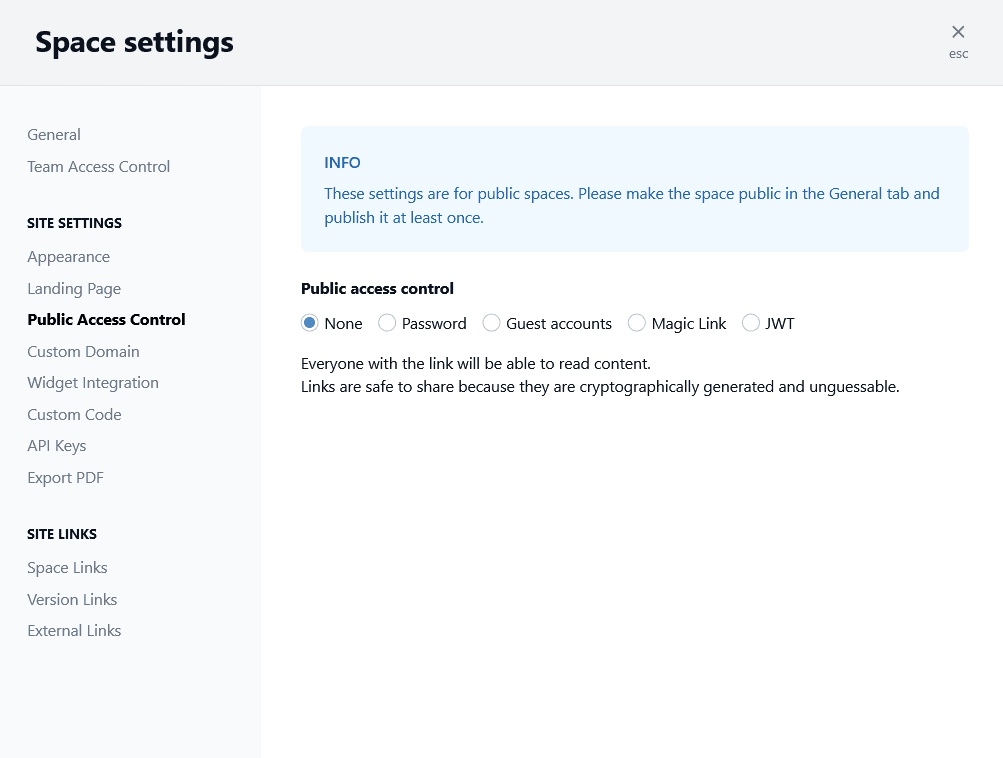1003x758 pixels.
Task: Go to API Keys settings
Action: (57, 446)
